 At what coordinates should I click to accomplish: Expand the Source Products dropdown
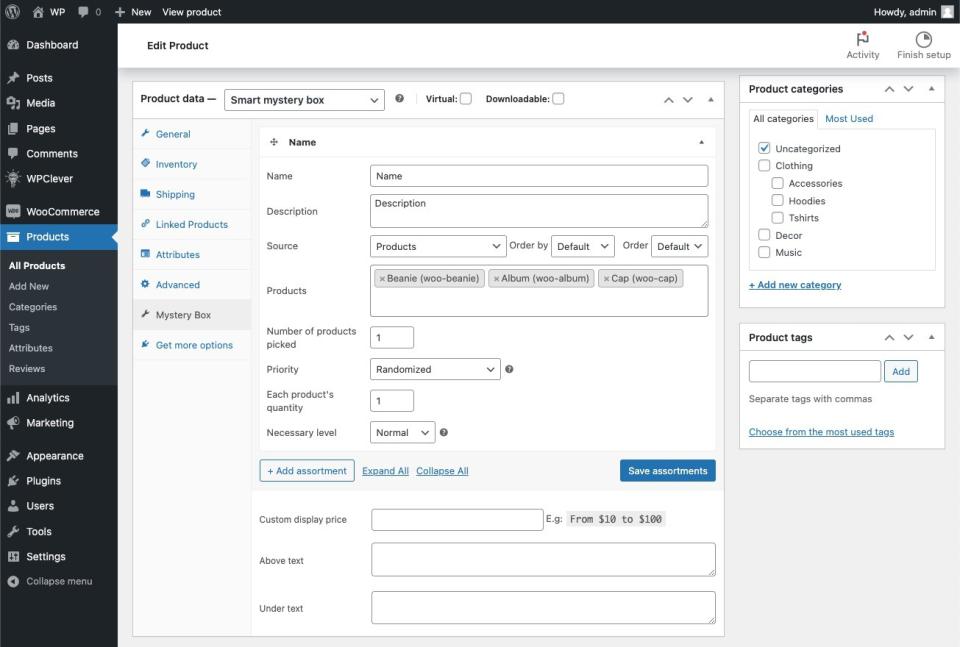click(438, 246)
